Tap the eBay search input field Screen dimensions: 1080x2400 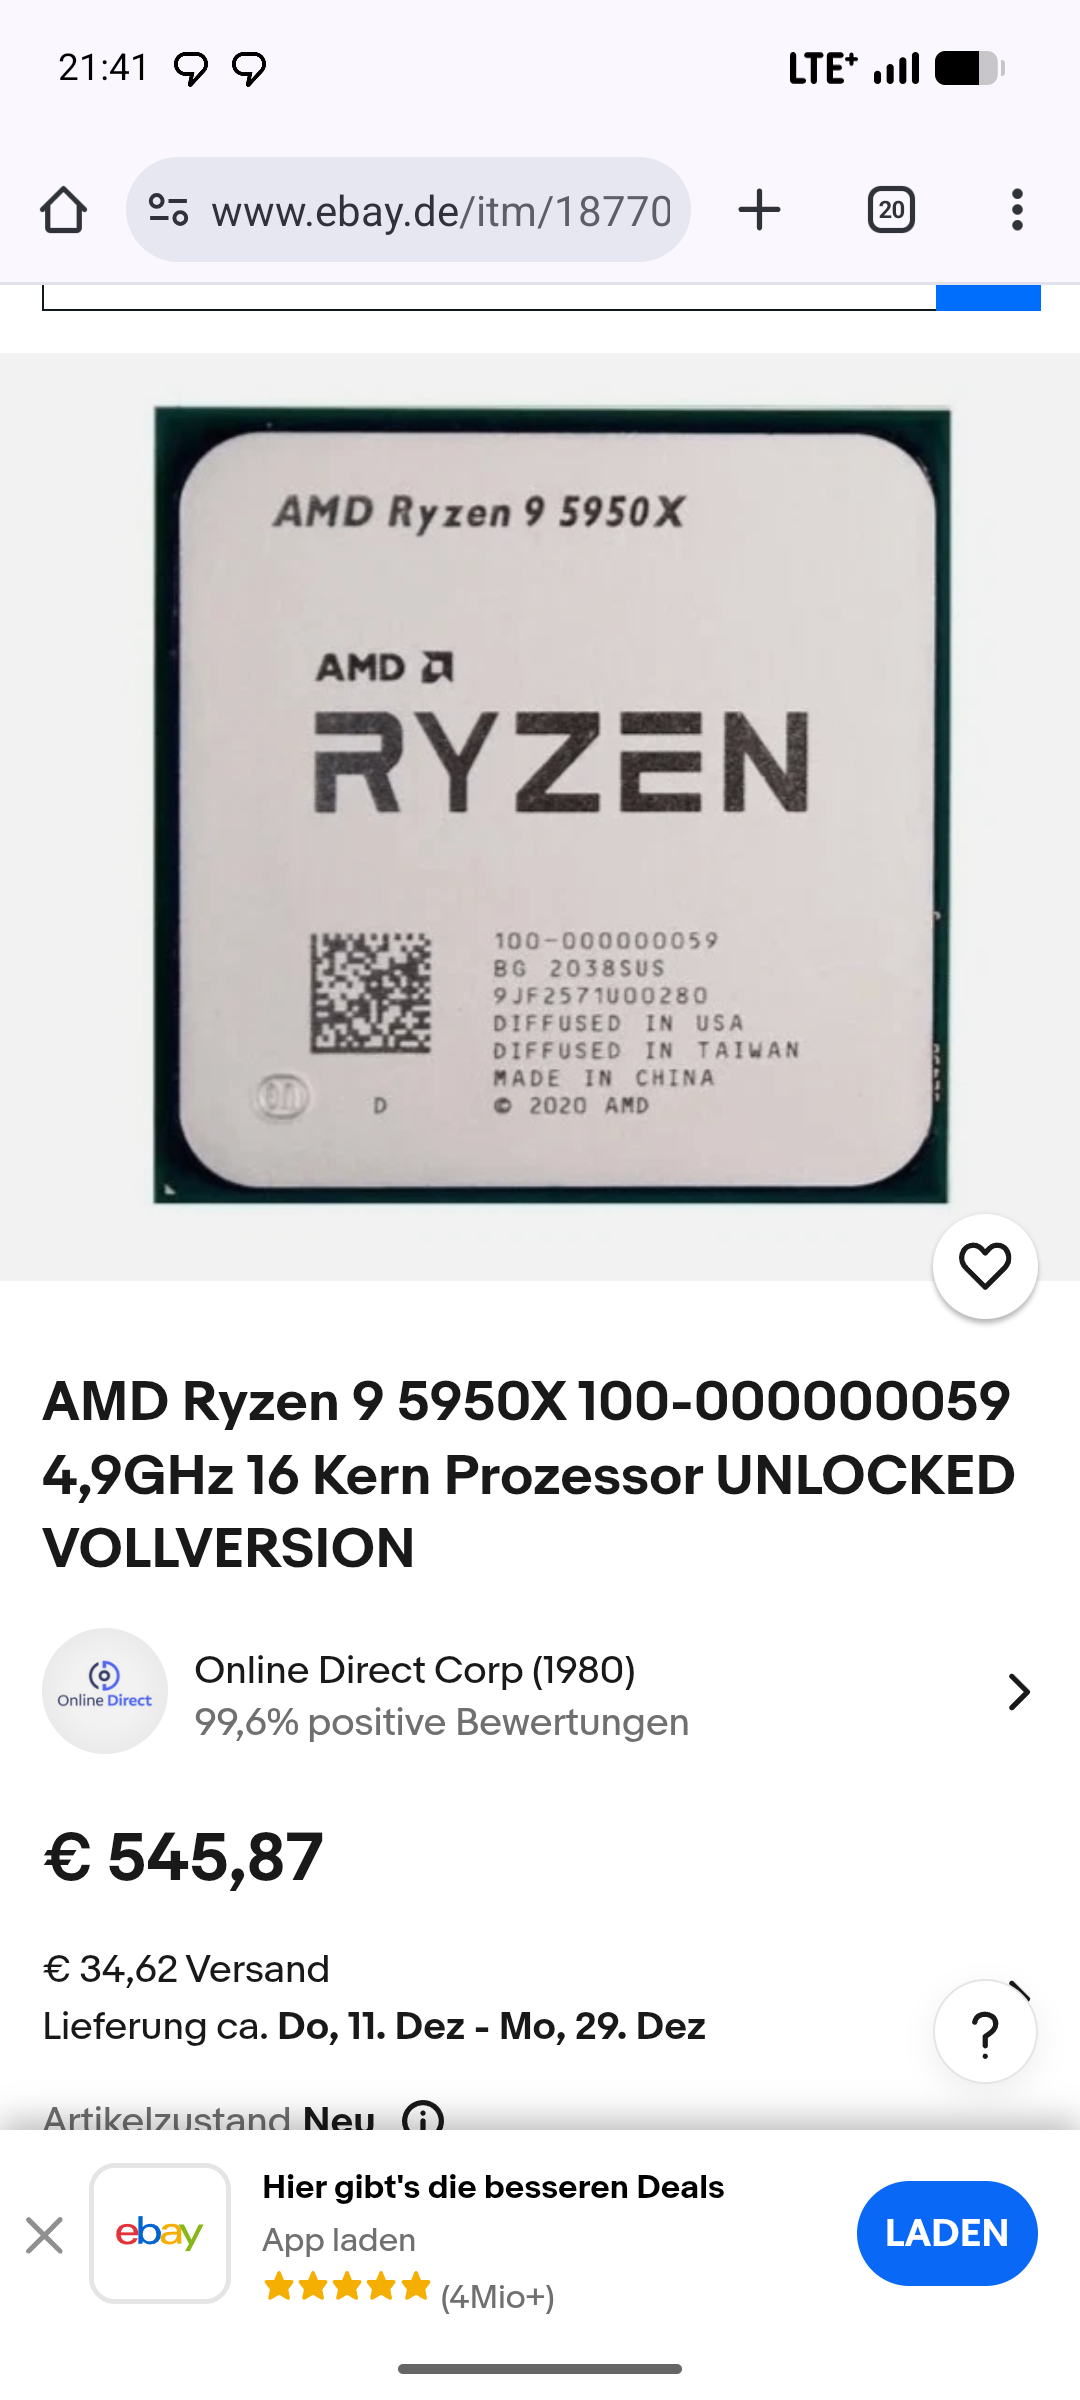(x=489, y=298)
